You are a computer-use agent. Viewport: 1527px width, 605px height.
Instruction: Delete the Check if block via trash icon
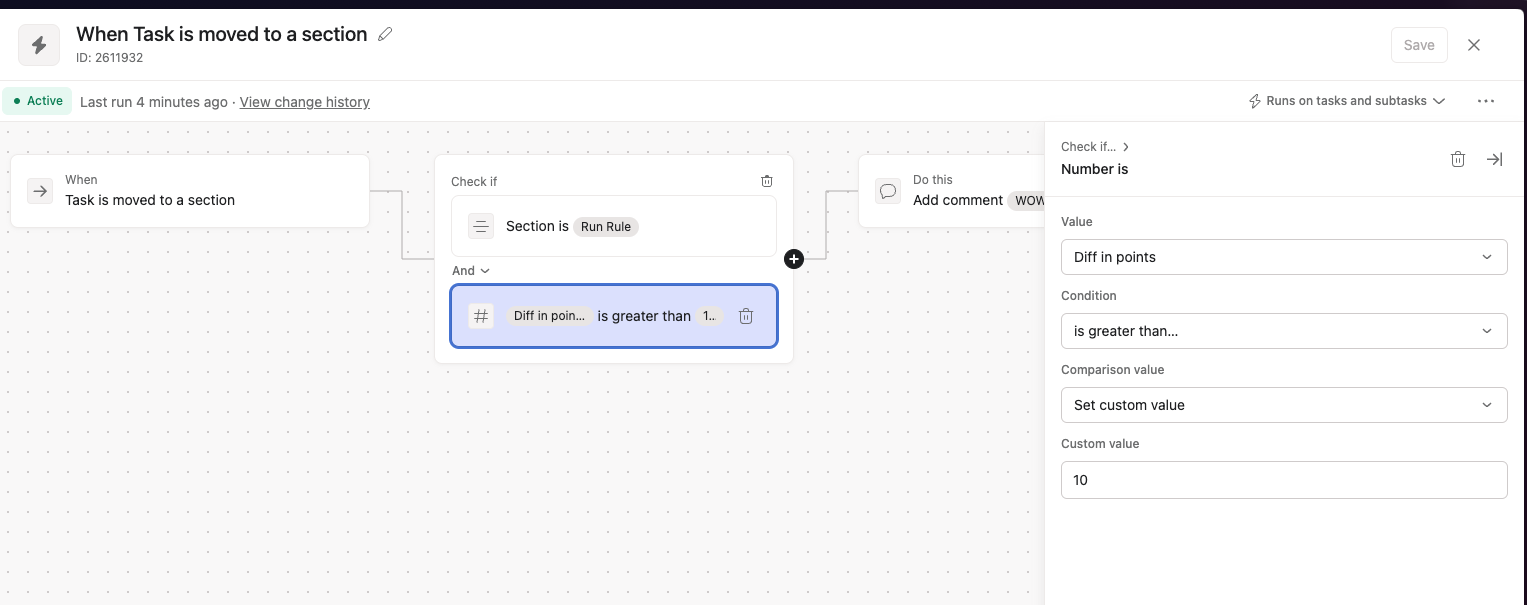click(767, 181)
